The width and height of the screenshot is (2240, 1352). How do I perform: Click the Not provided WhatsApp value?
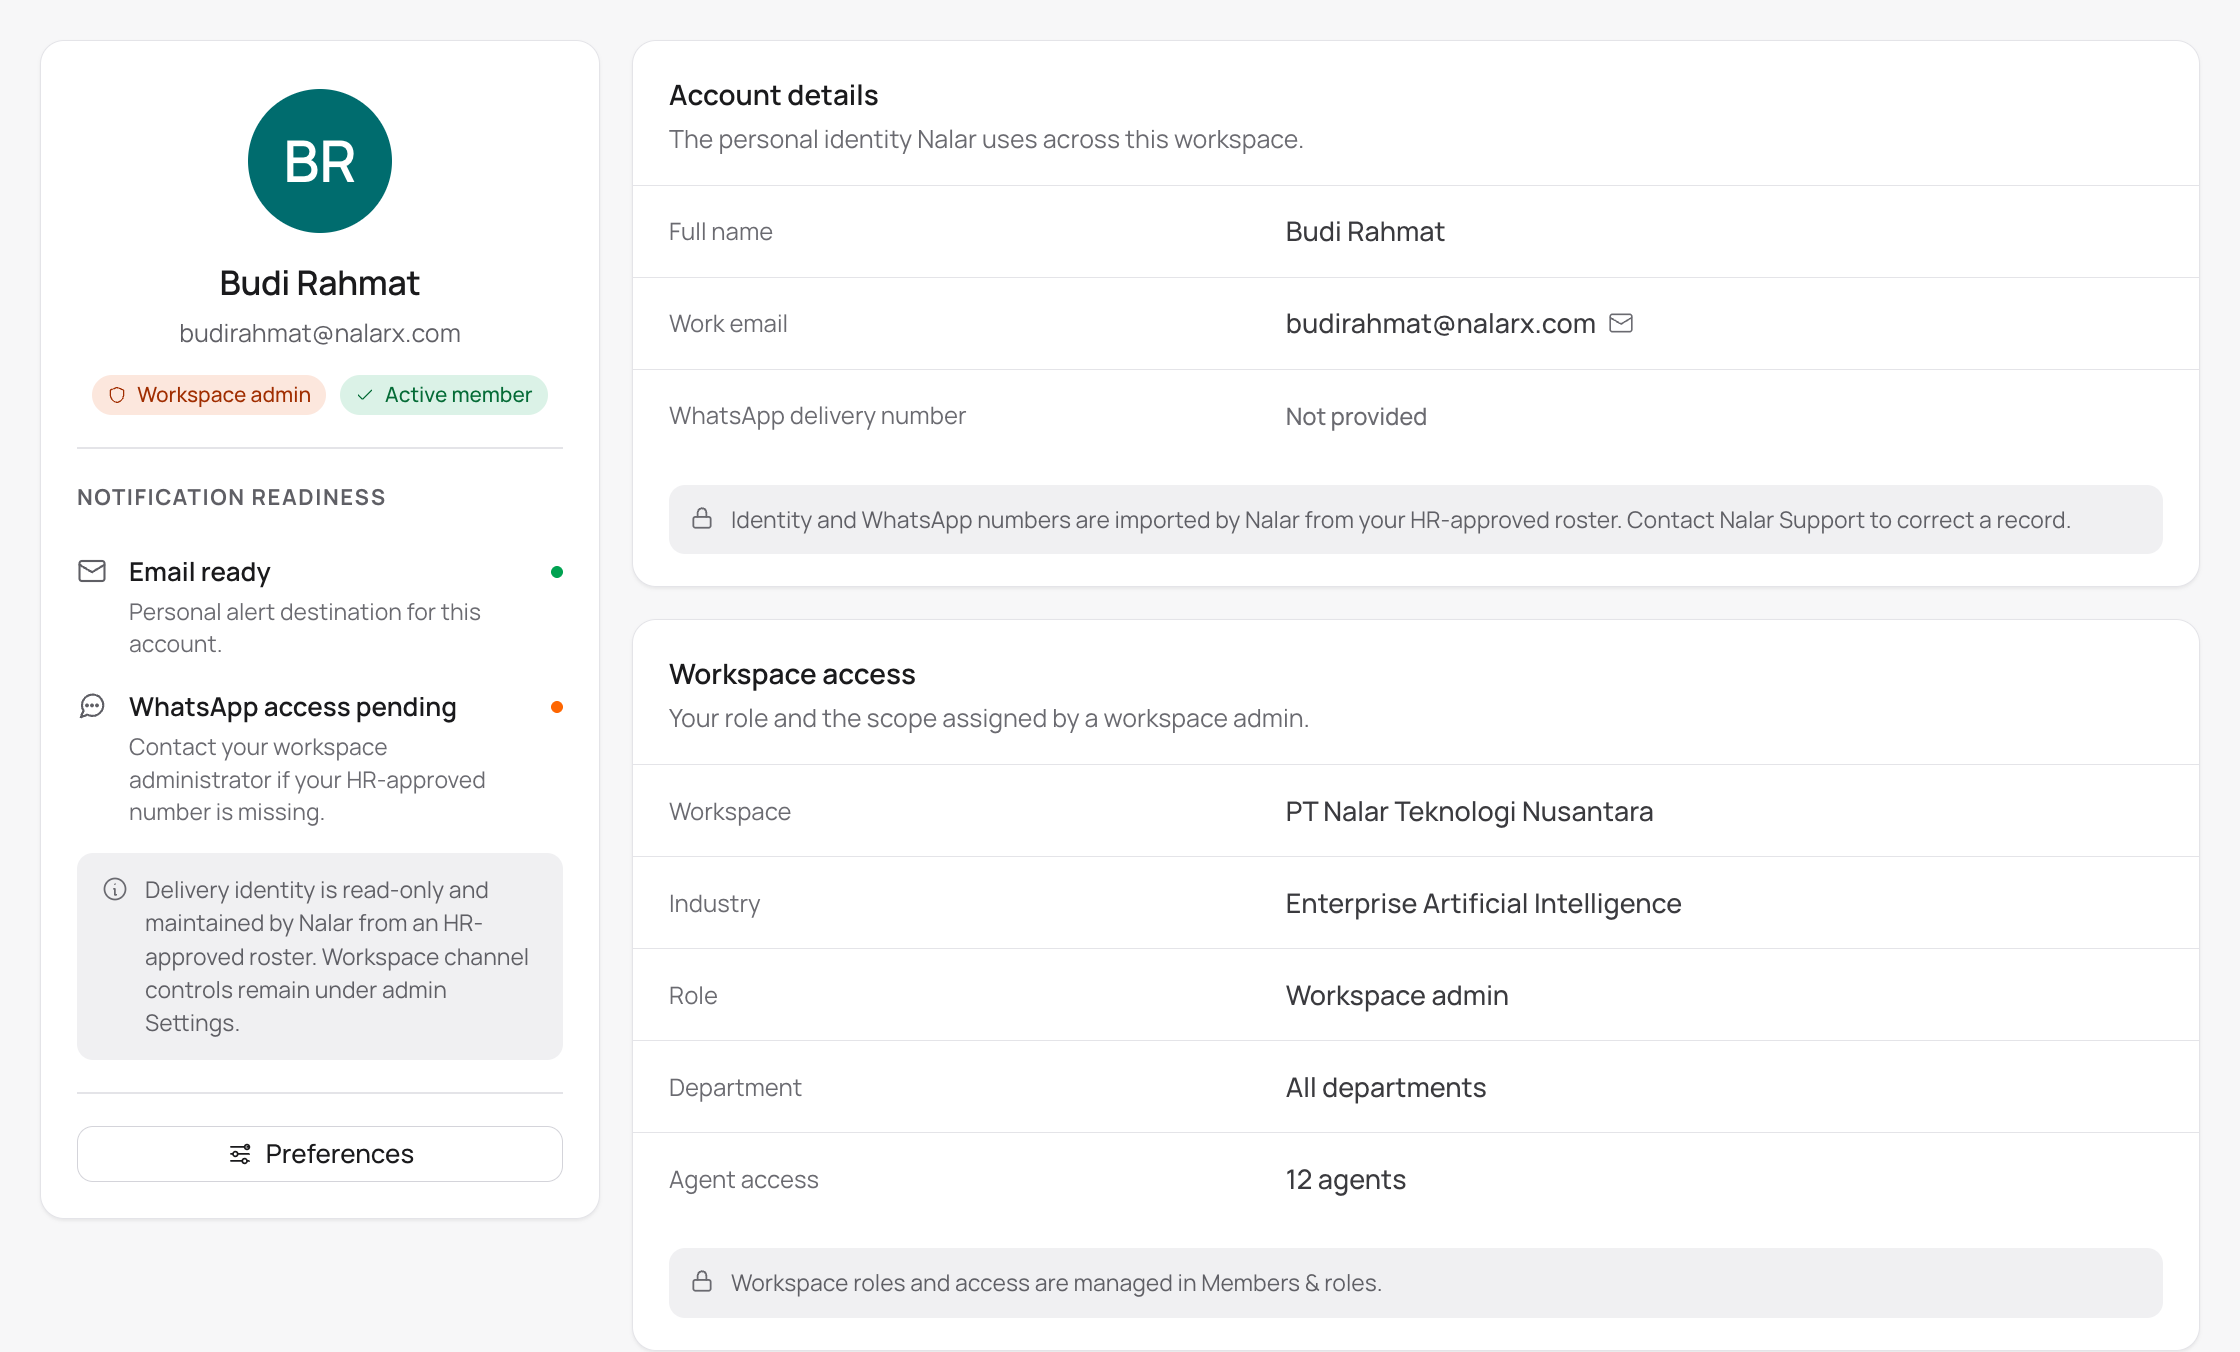pyautogui.click(x=1356, y=416)
